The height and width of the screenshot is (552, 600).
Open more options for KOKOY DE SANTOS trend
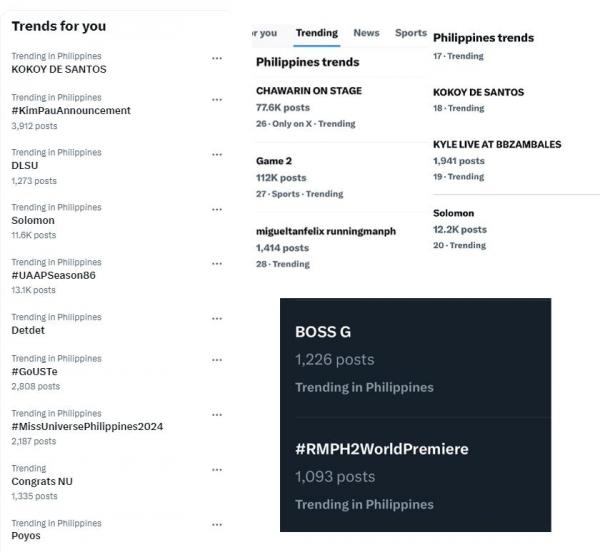[x=217, y=58]
